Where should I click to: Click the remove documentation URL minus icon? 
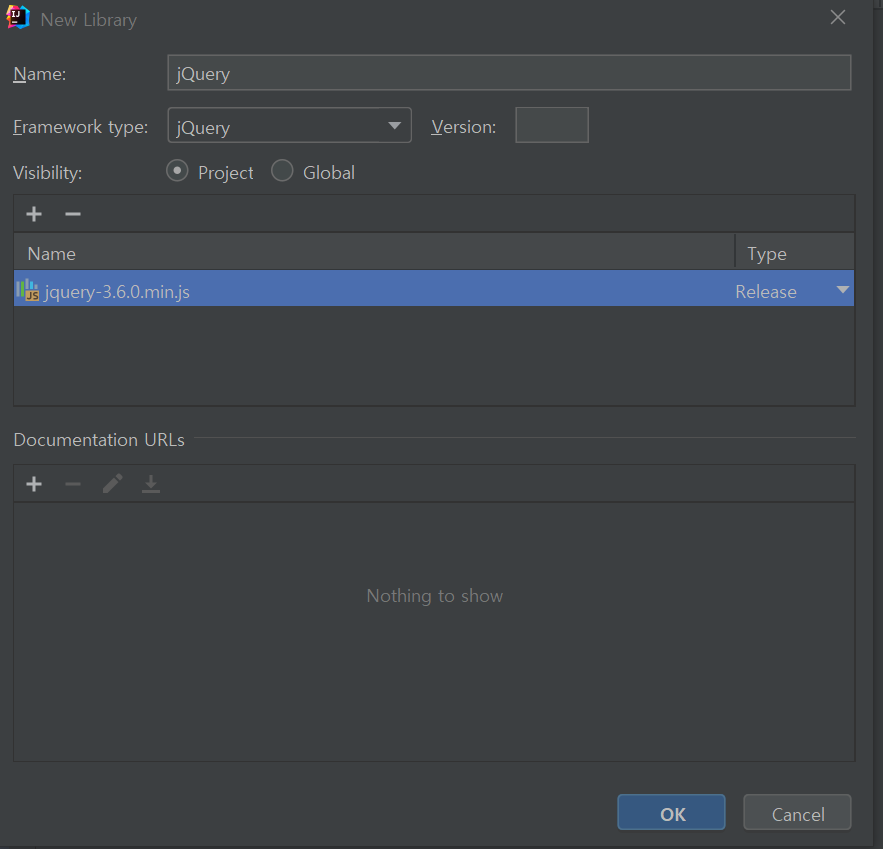[x=73, y=484]
